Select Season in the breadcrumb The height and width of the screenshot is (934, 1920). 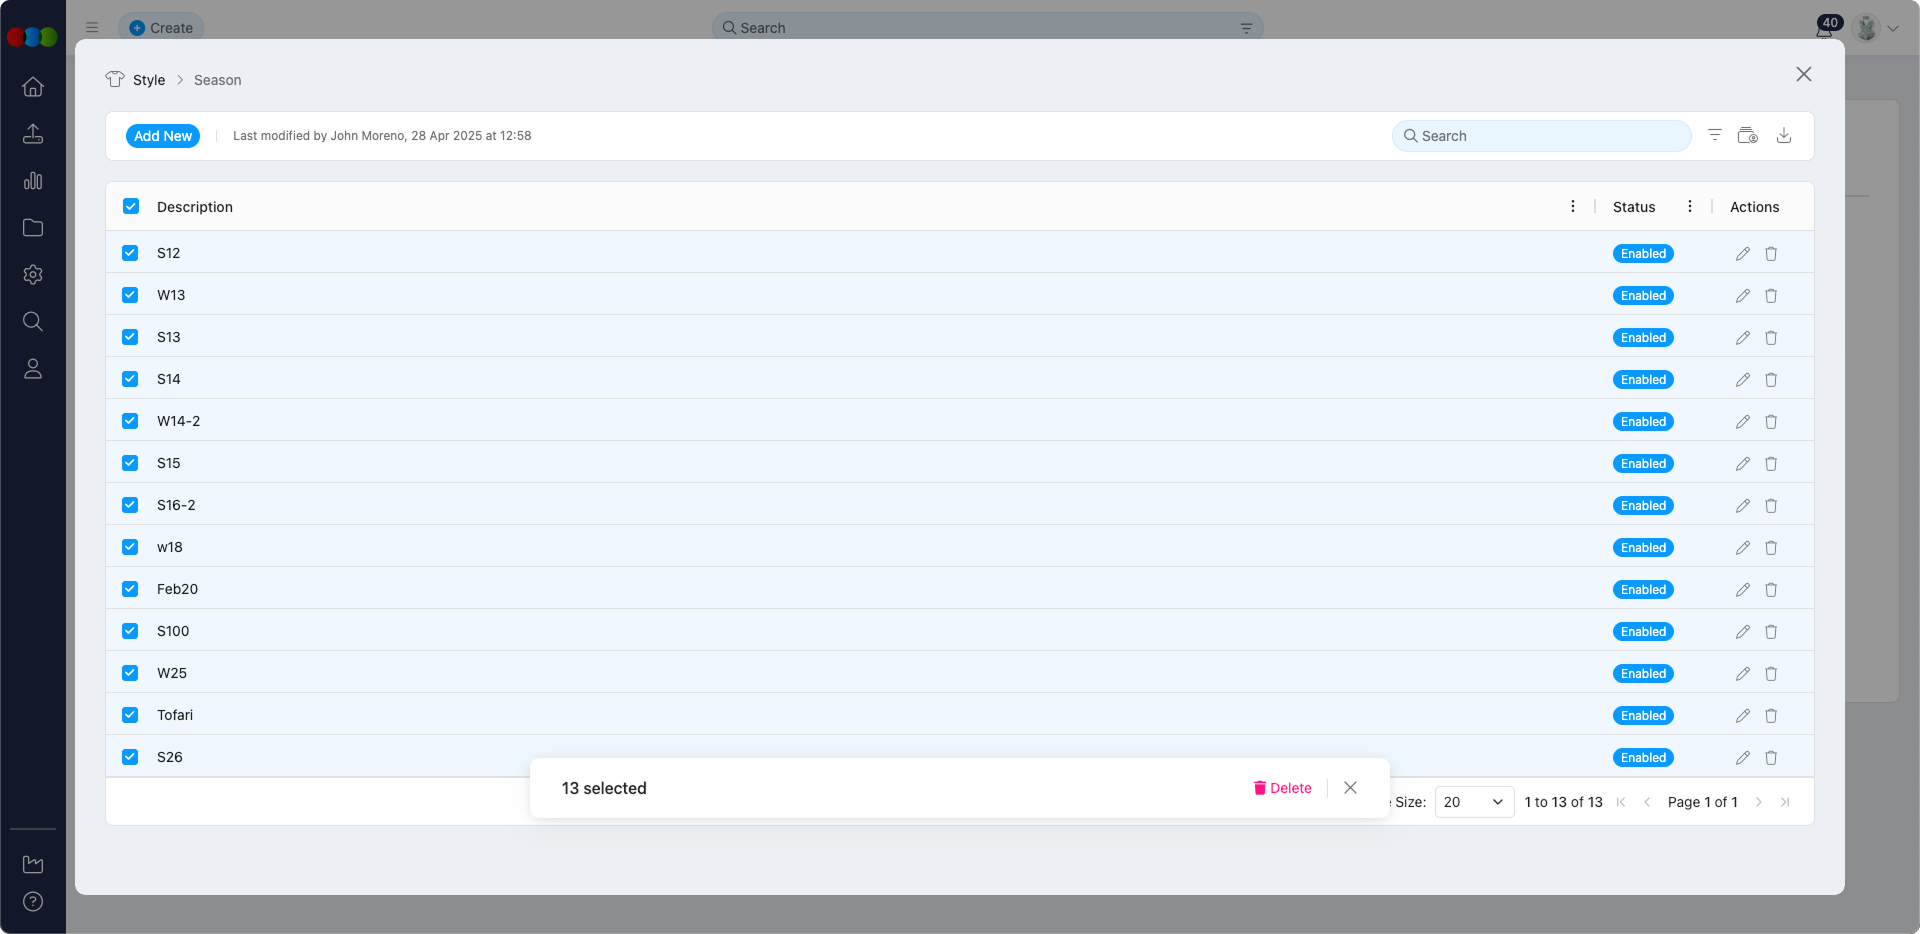coord(217,80)
